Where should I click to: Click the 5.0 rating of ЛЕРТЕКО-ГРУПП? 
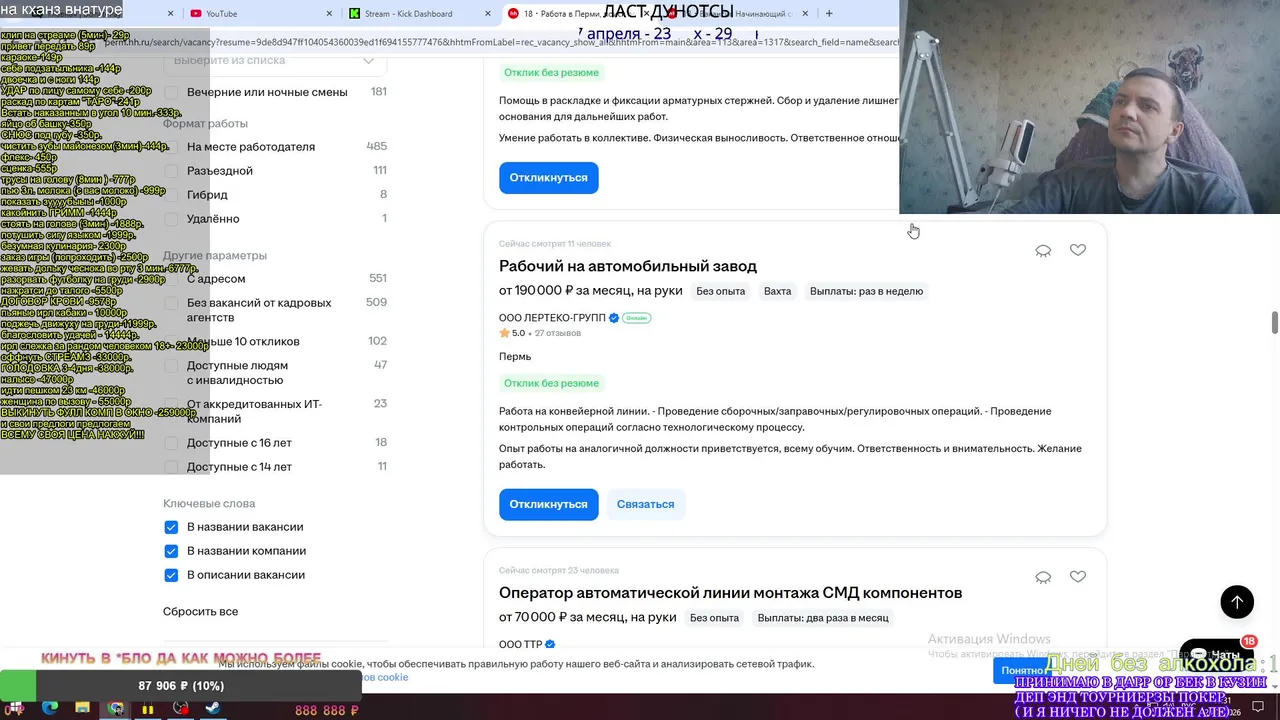[512, 333]
